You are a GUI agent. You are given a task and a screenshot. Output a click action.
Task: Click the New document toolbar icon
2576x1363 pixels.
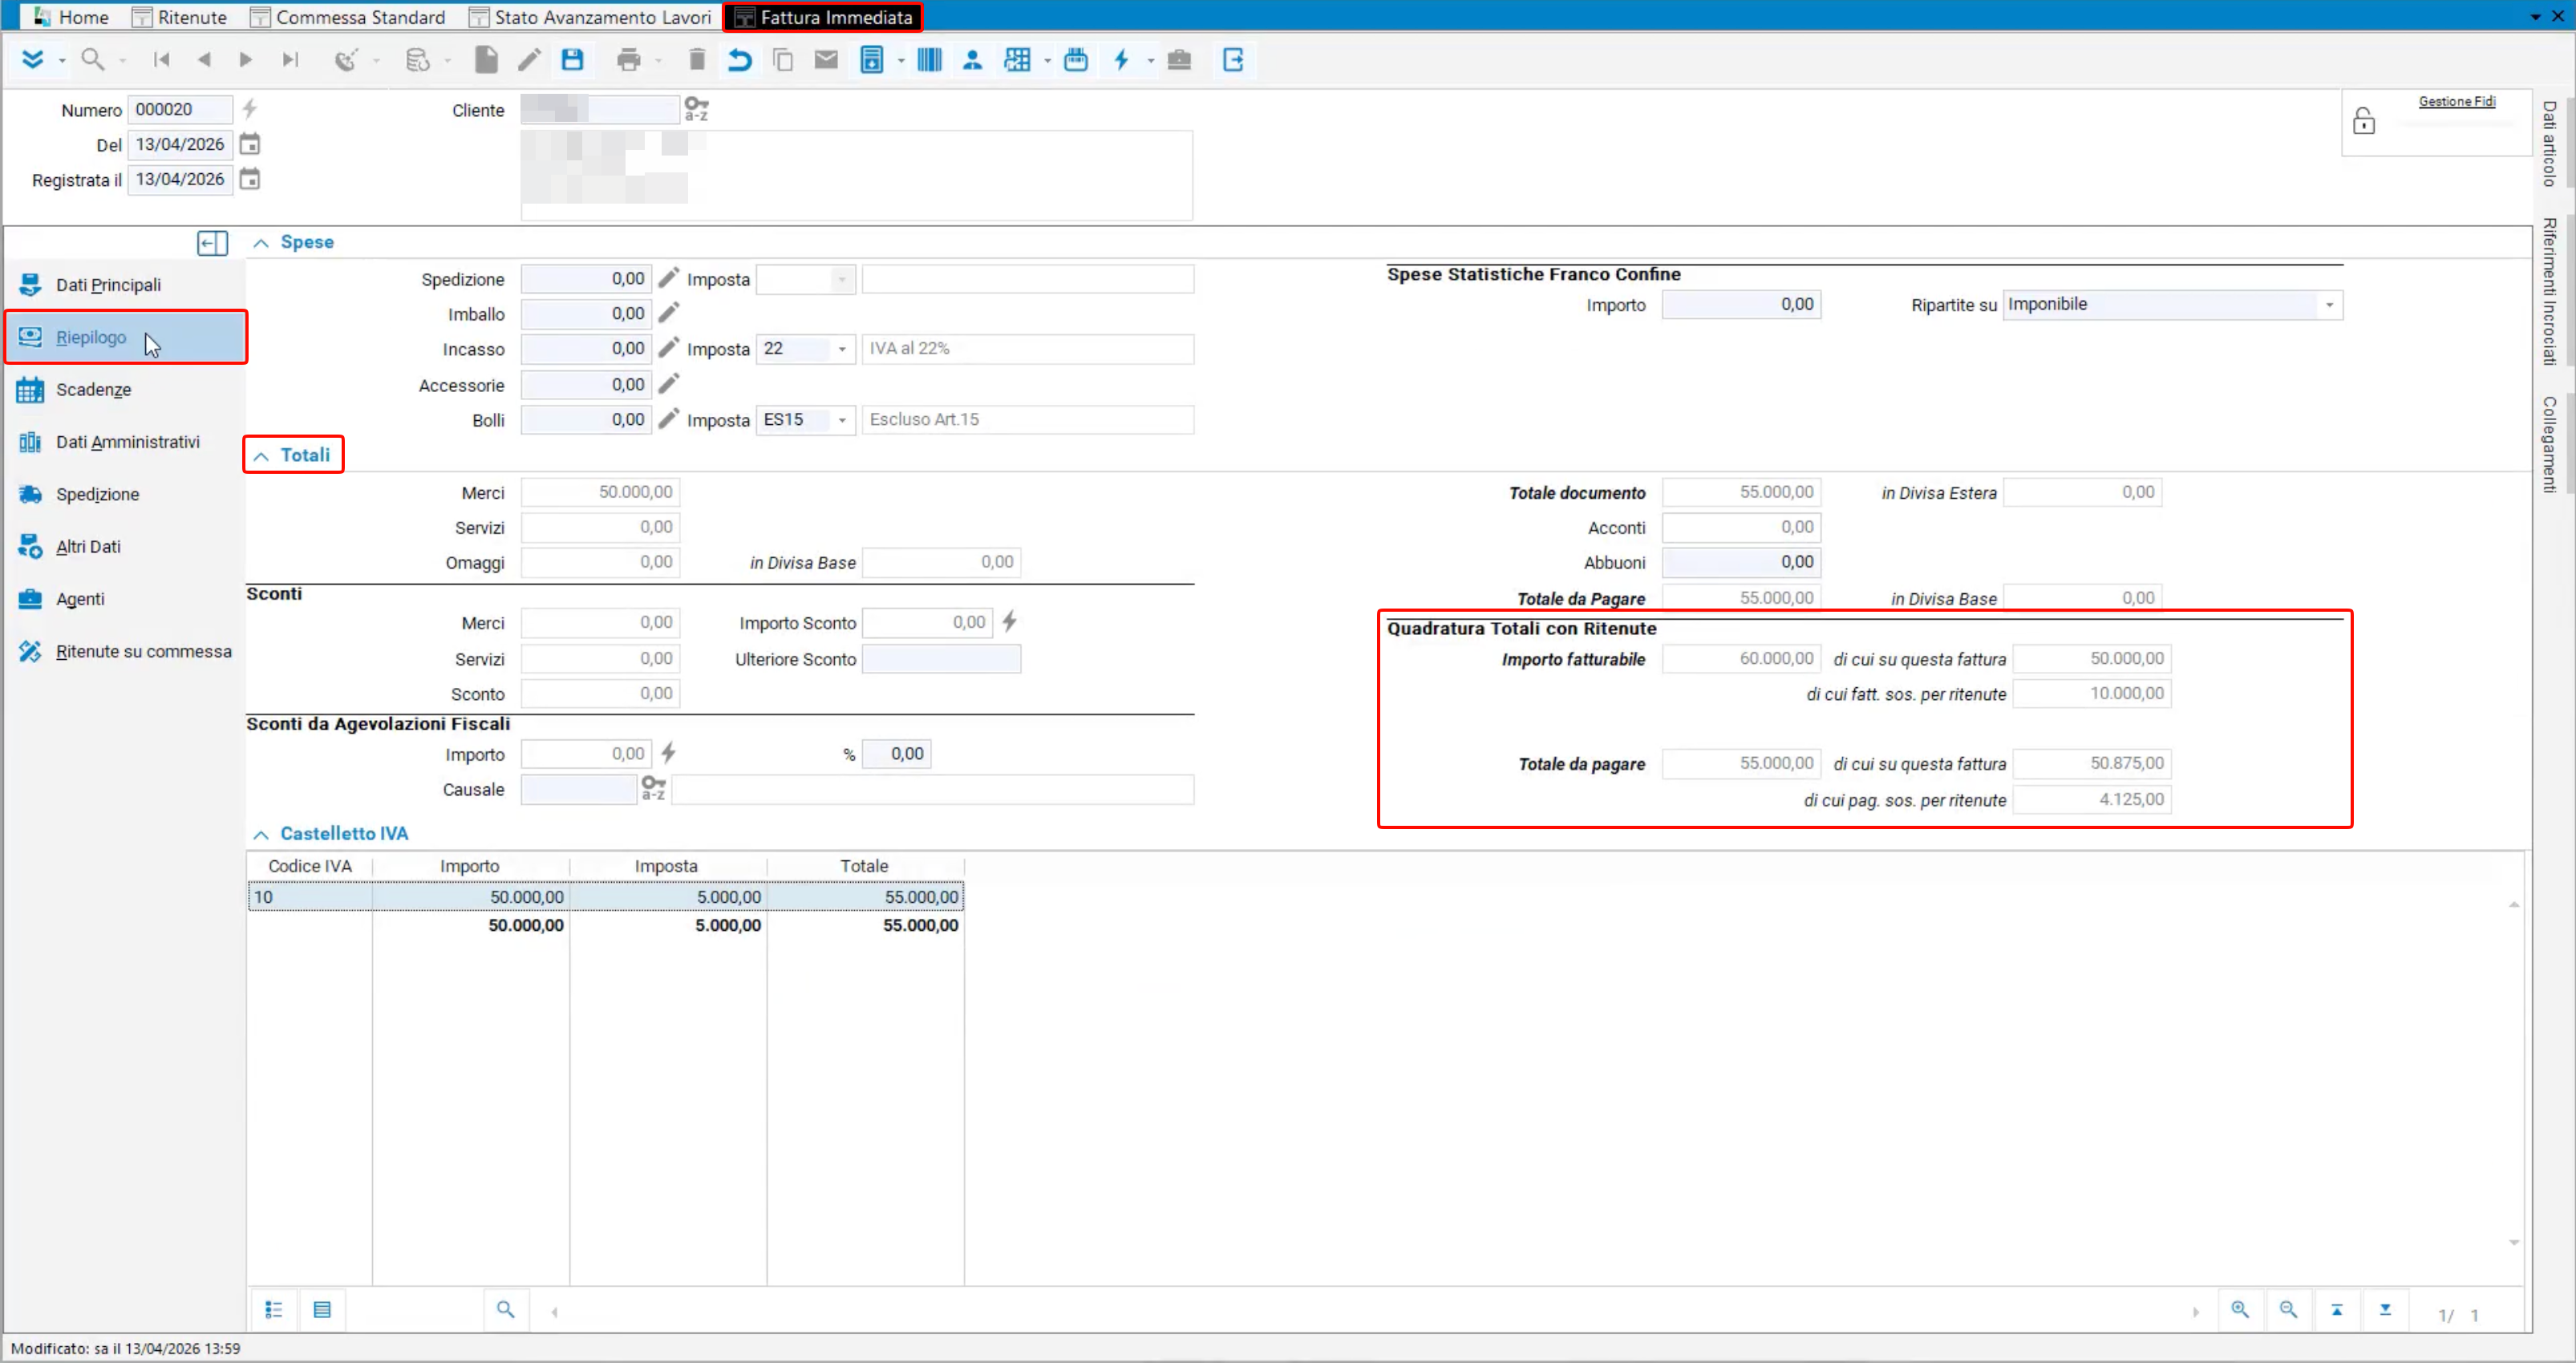pos(486,60)
